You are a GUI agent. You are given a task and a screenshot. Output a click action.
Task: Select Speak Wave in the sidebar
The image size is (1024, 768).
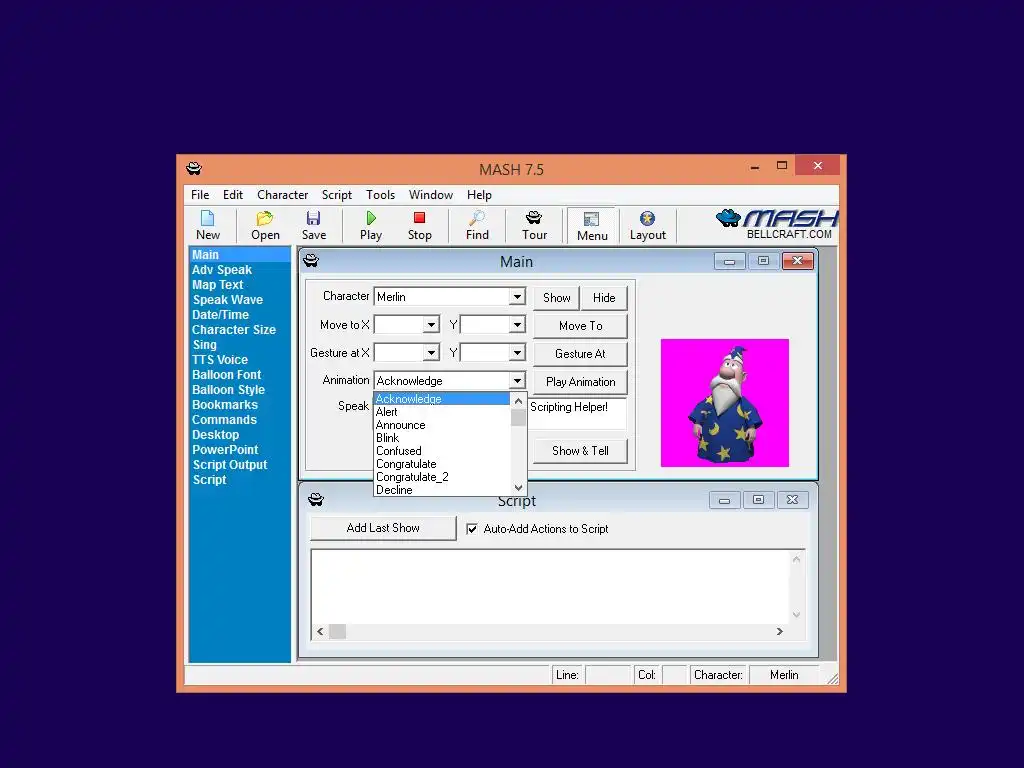tap(227, 300)
